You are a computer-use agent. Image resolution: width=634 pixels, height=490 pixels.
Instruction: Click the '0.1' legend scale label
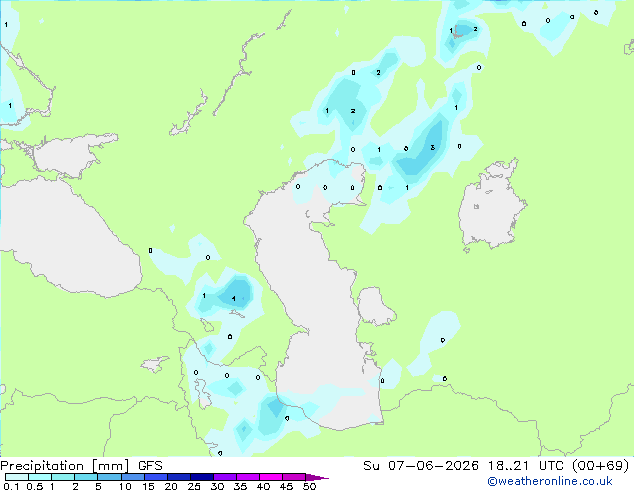pos(11,486)
